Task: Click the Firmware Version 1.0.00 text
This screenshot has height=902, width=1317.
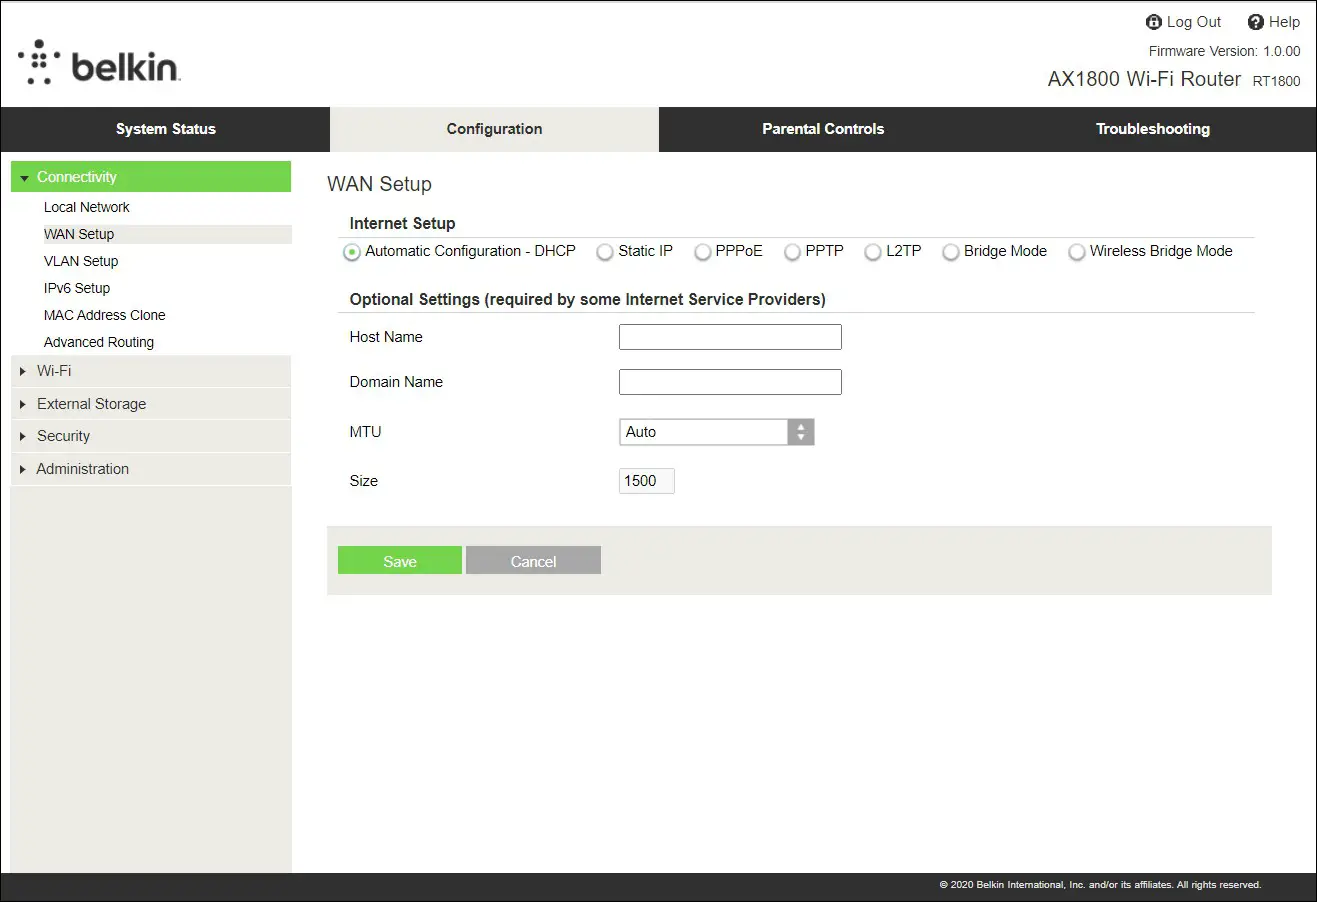Action: pos(1224,51)
